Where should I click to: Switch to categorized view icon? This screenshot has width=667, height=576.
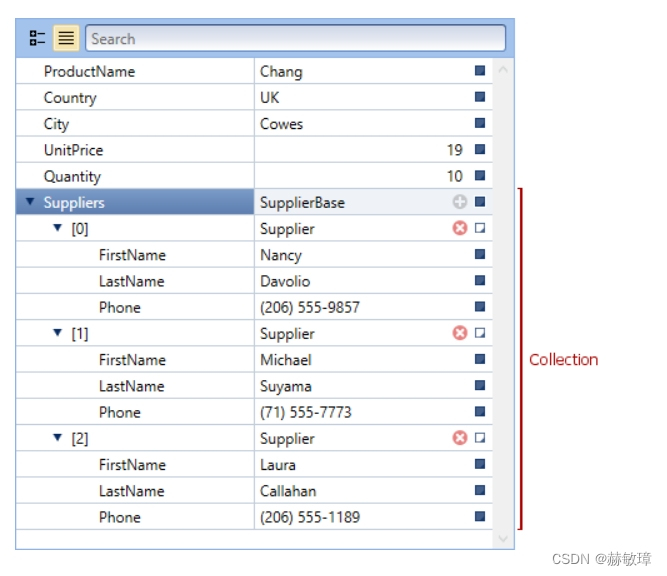37,38
